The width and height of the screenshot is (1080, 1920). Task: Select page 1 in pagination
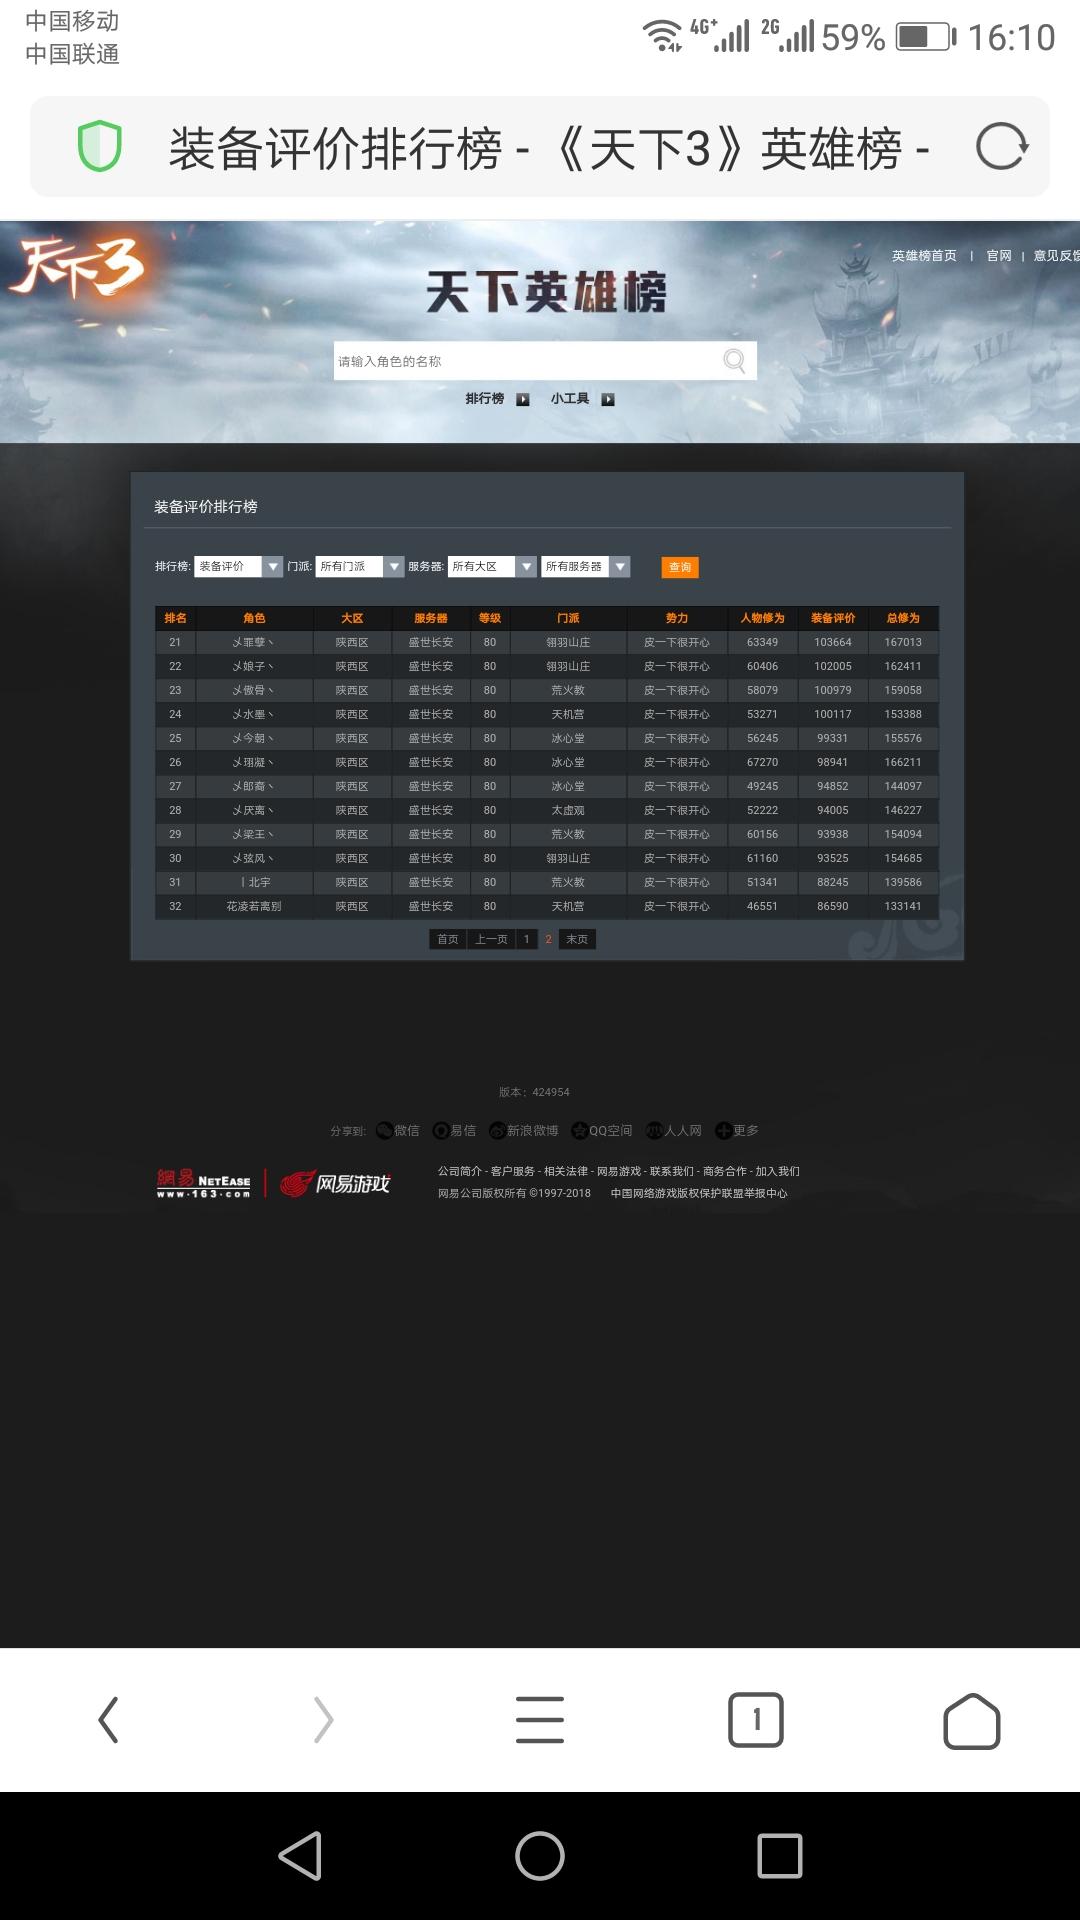[x=527, y=939]
